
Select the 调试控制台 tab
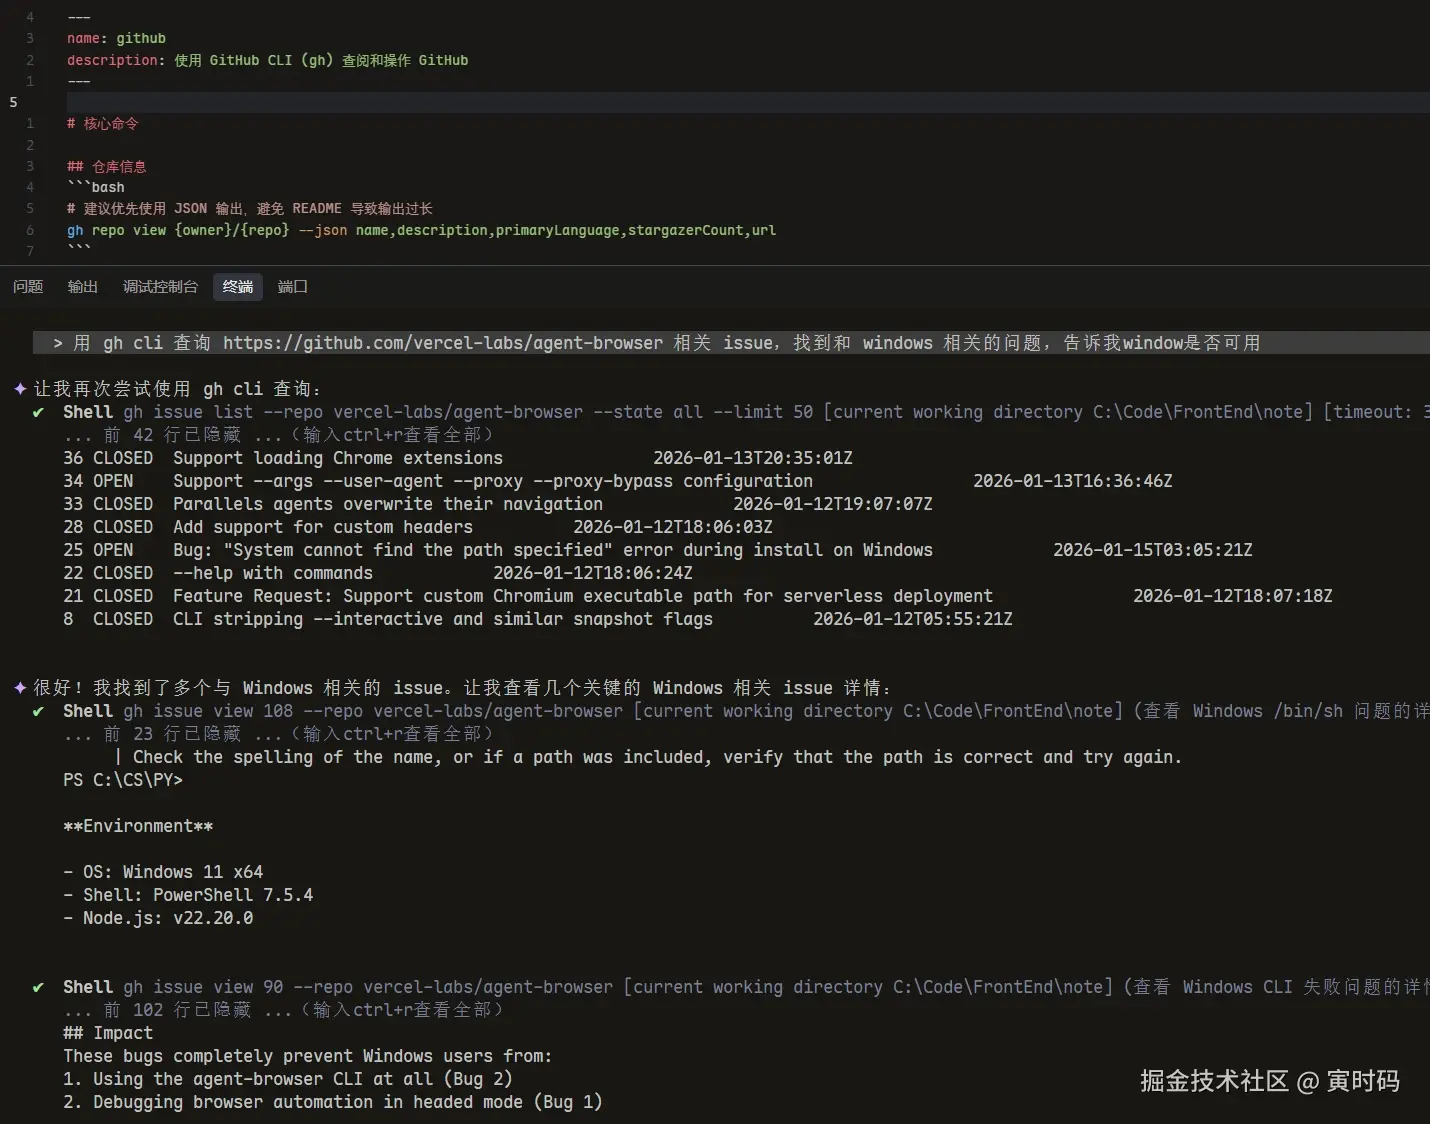tap(160, 287)
